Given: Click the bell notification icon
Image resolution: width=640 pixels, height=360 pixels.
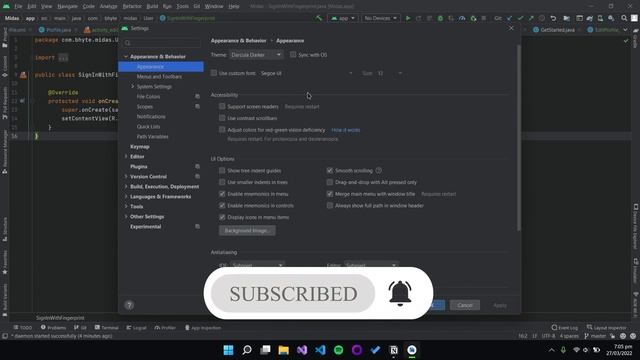Looking at the screenshot, I should [400, 293].
